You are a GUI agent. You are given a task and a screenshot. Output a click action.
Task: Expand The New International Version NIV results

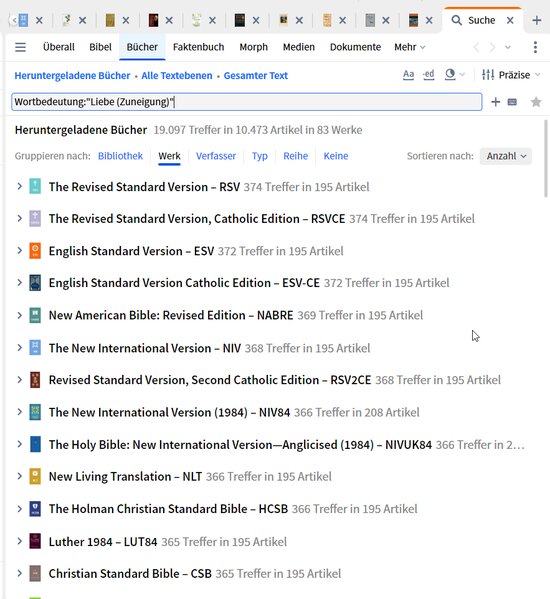[x=19, y=348]
